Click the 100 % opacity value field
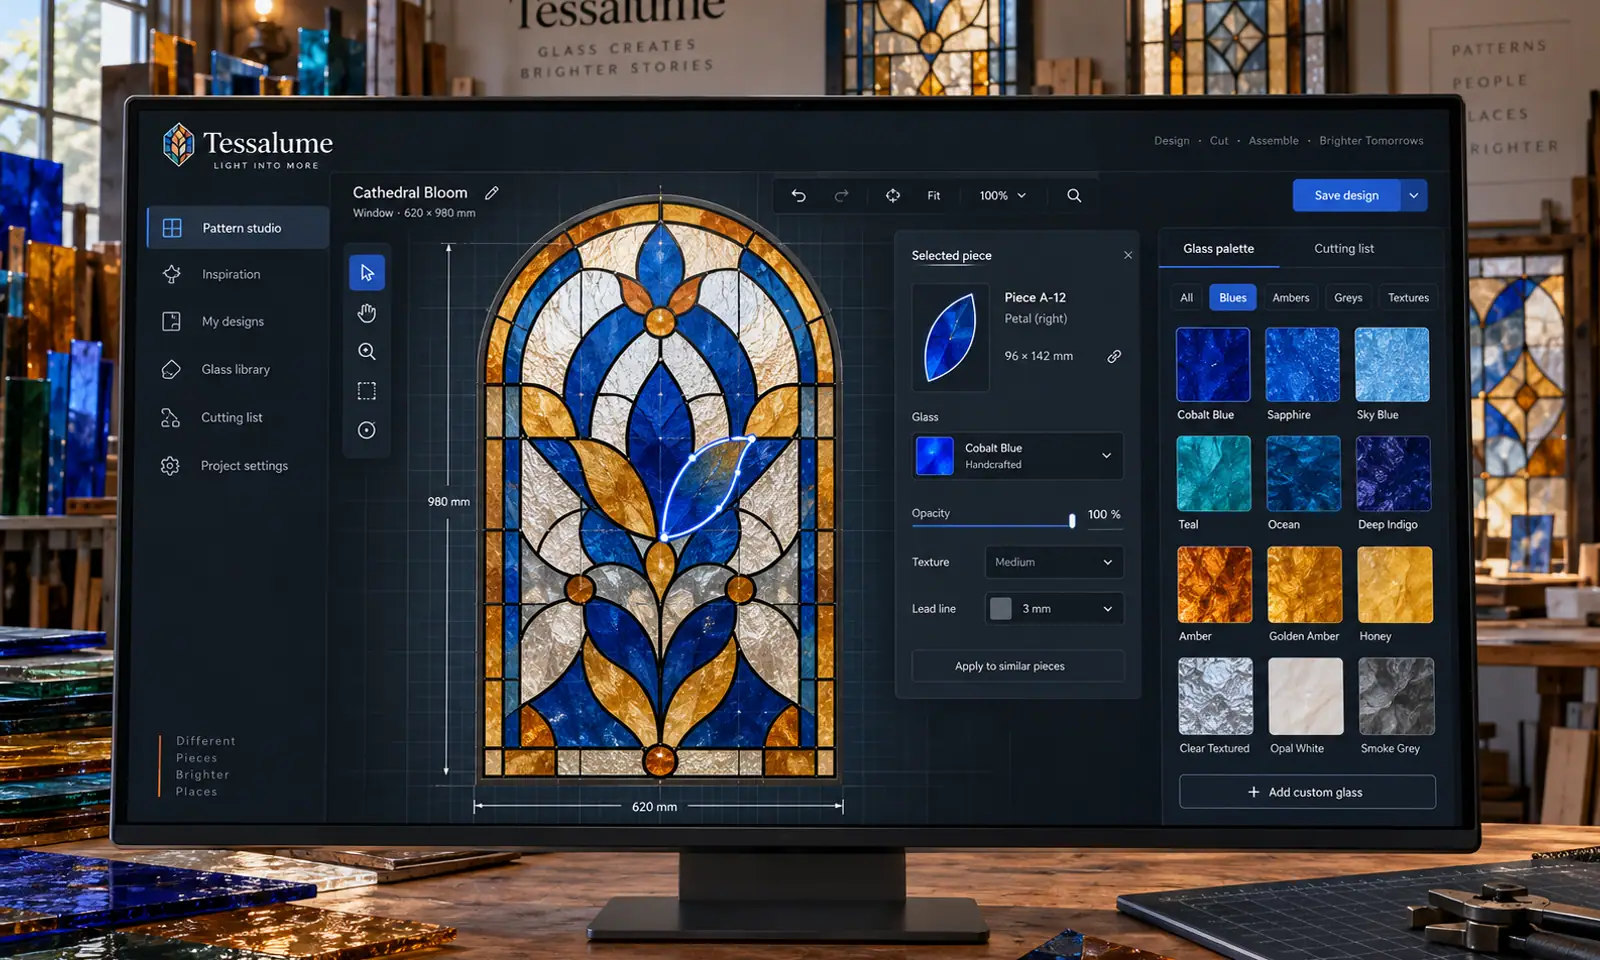Viewport: 1600px width, 960px height. tap(1104, 515)
